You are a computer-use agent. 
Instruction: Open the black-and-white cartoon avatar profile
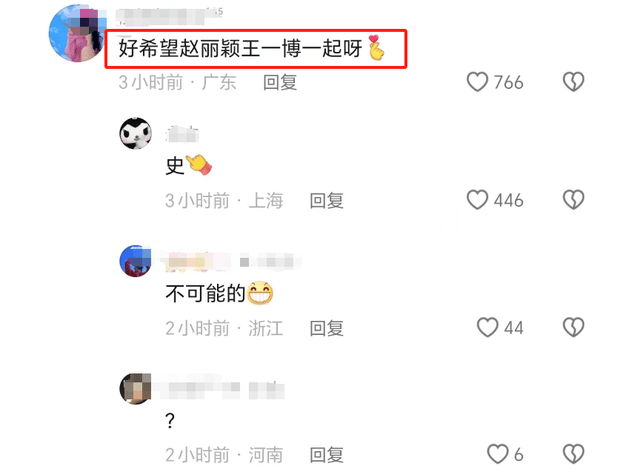click(136, 133)
